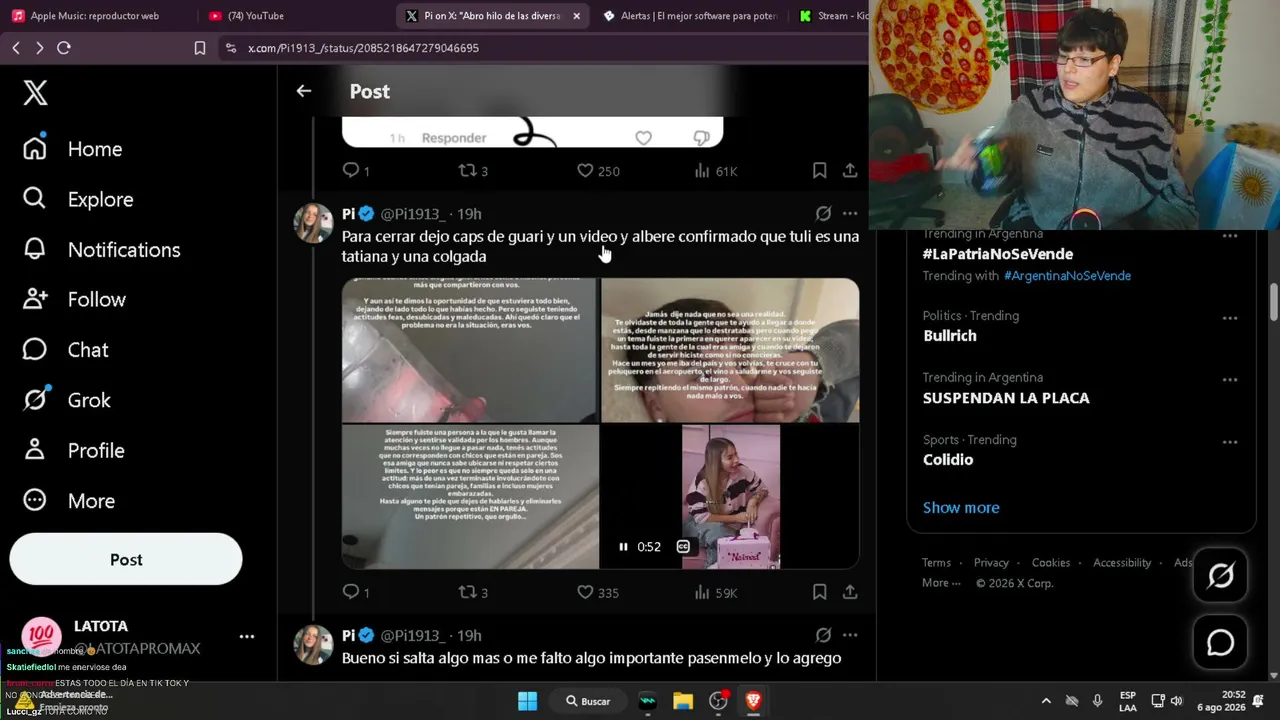Viewport: 1280px width, 720px height.
Task: Open Profile in the X sidebar
Action: (x=74, y=451)
